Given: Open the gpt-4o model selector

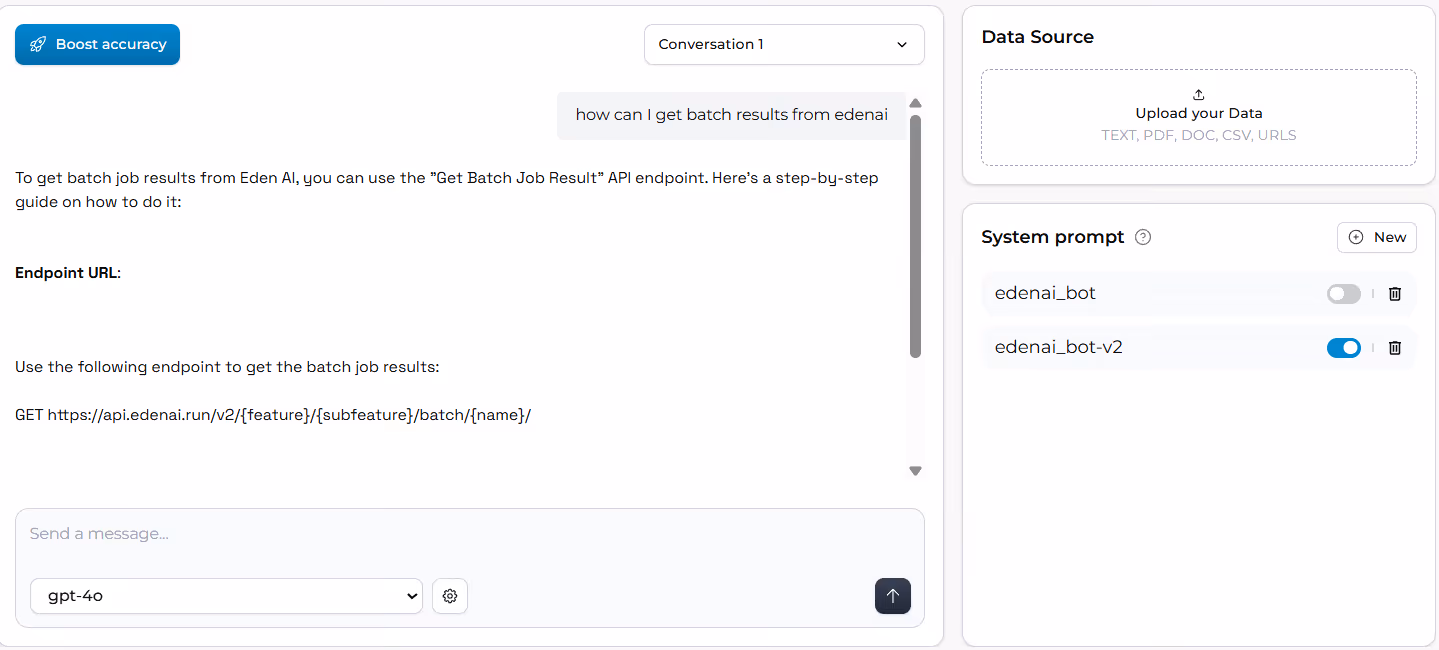Looking at the screenshot, I should pyautogui.click(x=226, y=596).
